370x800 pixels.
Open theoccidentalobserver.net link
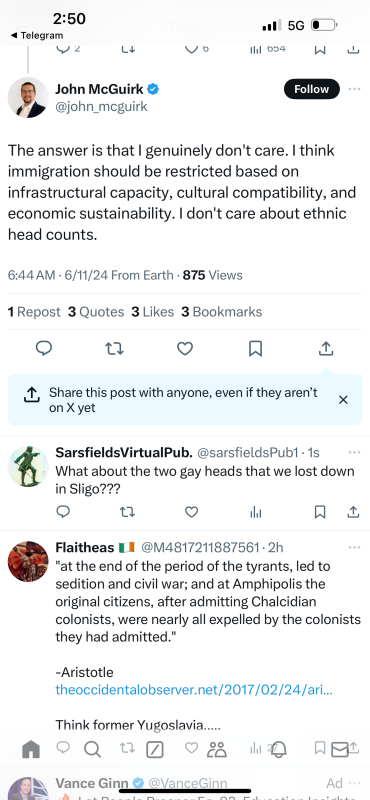194,690
